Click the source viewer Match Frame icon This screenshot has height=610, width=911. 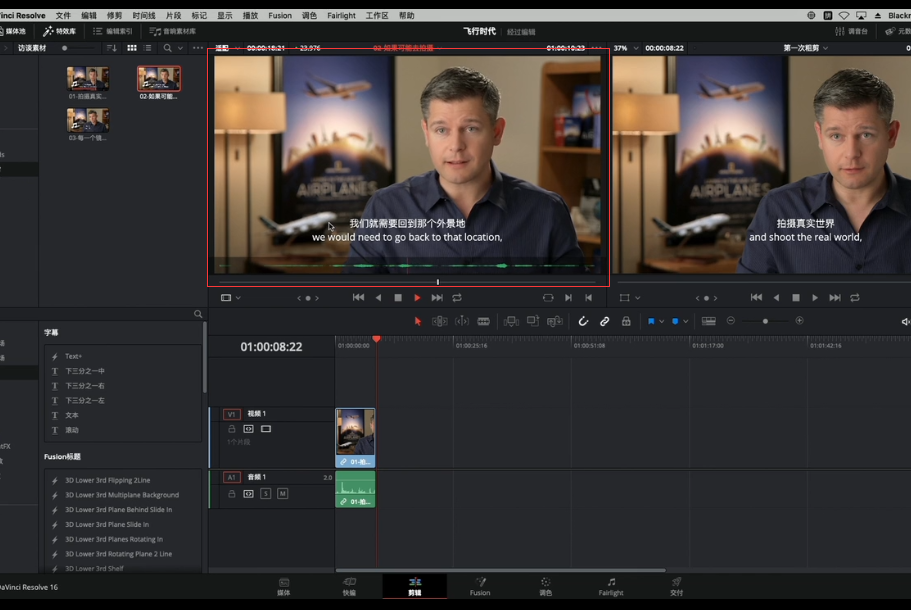point(548,297)
